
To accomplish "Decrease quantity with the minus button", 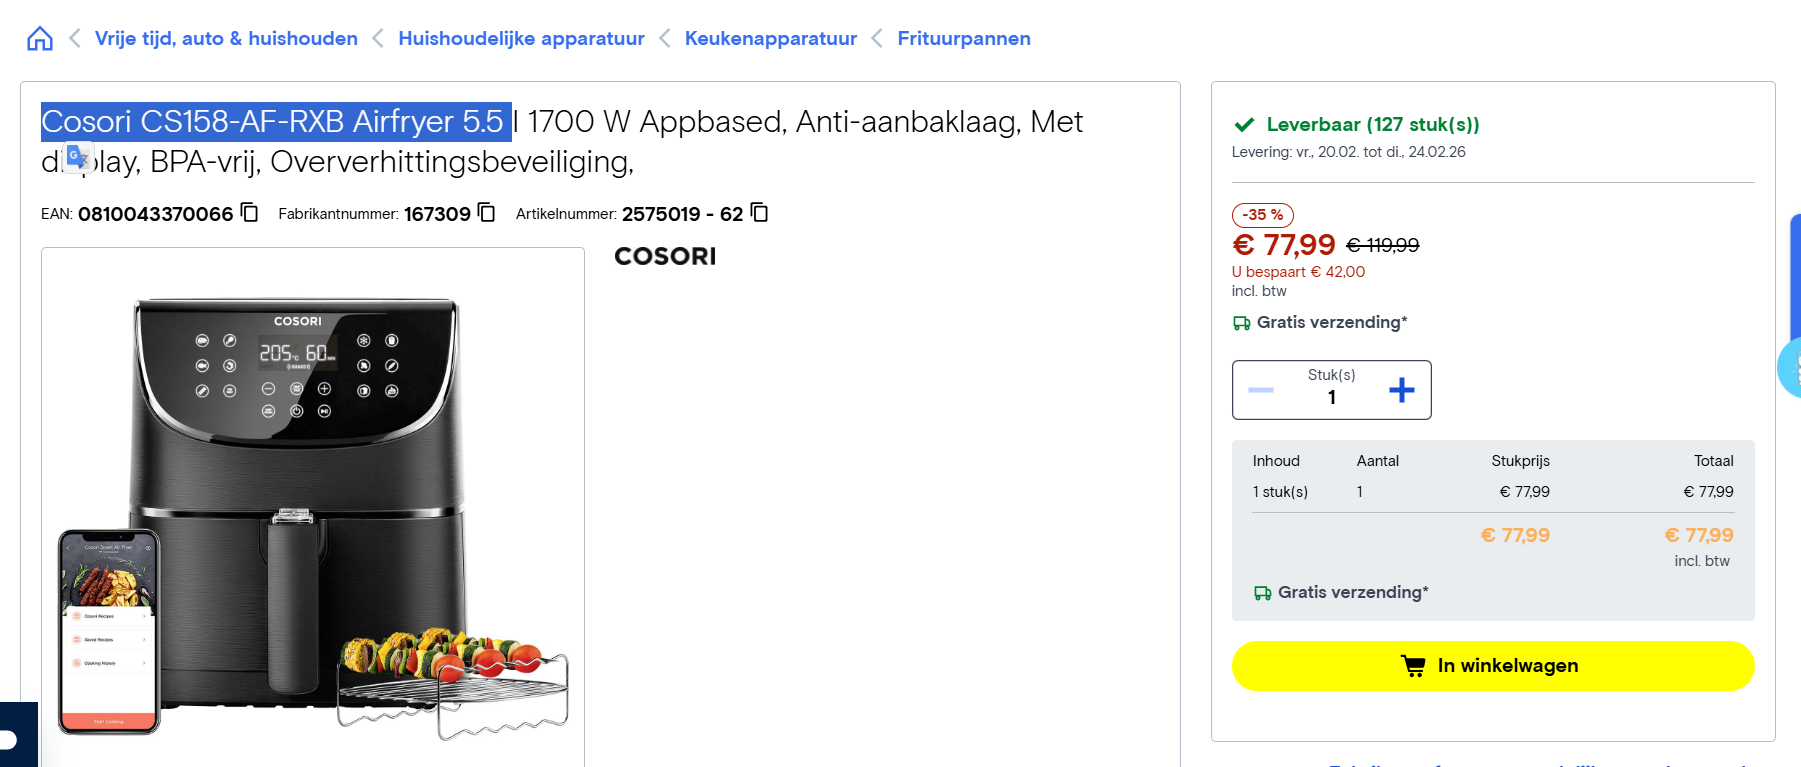I will tap(1262, 390).
